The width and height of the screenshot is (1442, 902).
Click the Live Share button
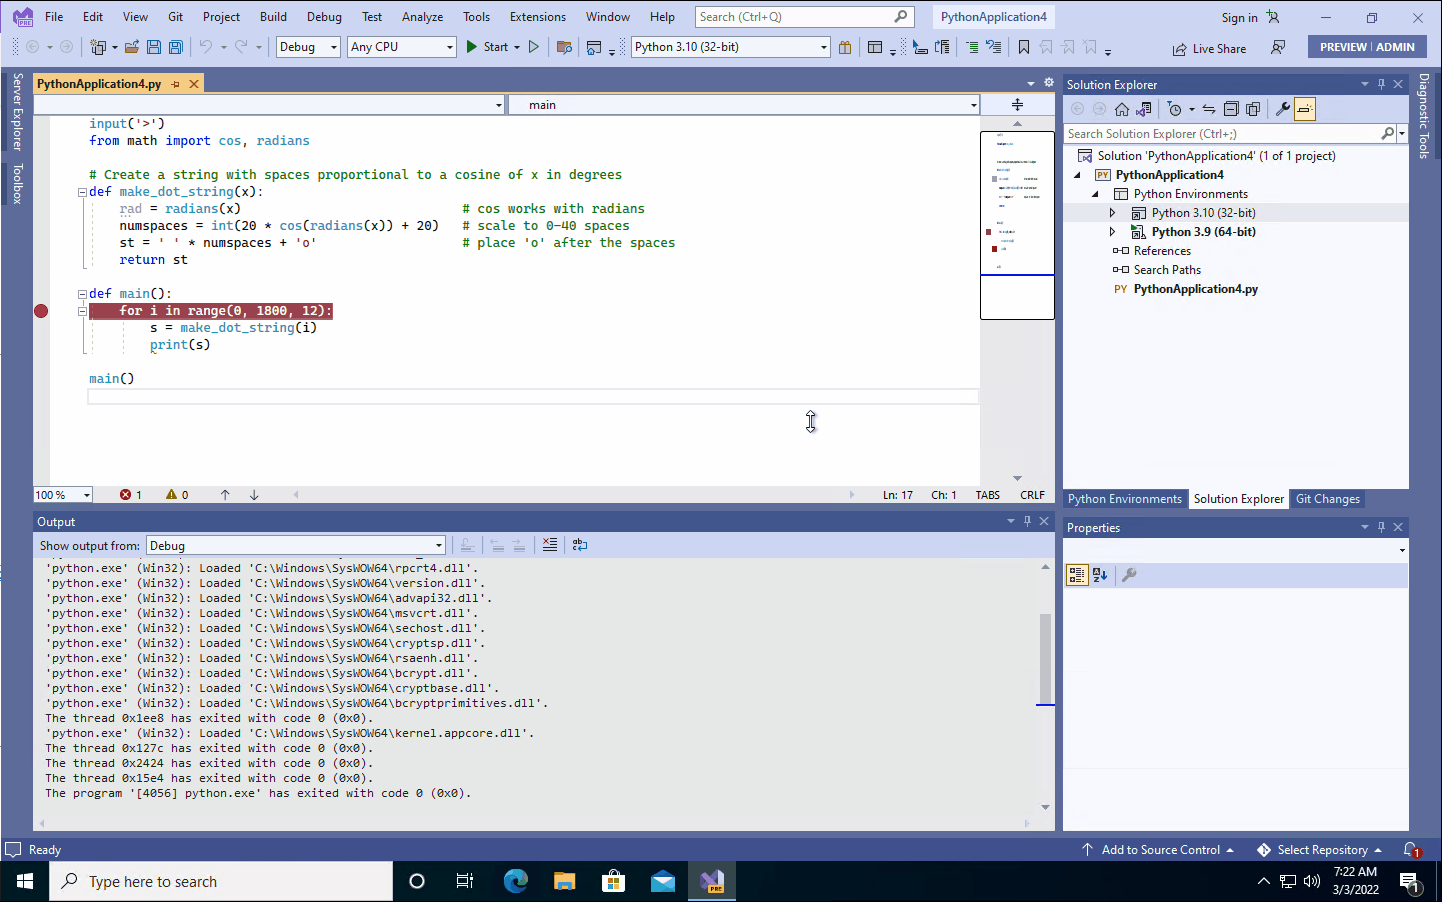[1209, 47]
